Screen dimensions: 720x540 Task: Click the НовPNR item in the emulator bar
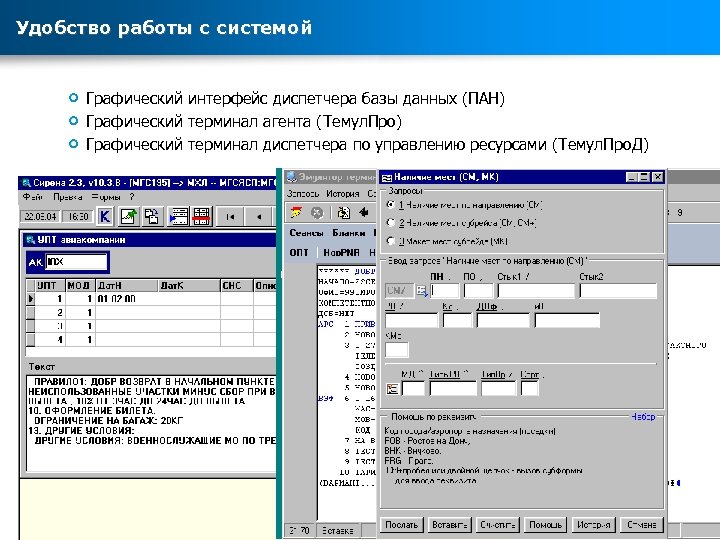click(x=341, y=252)
